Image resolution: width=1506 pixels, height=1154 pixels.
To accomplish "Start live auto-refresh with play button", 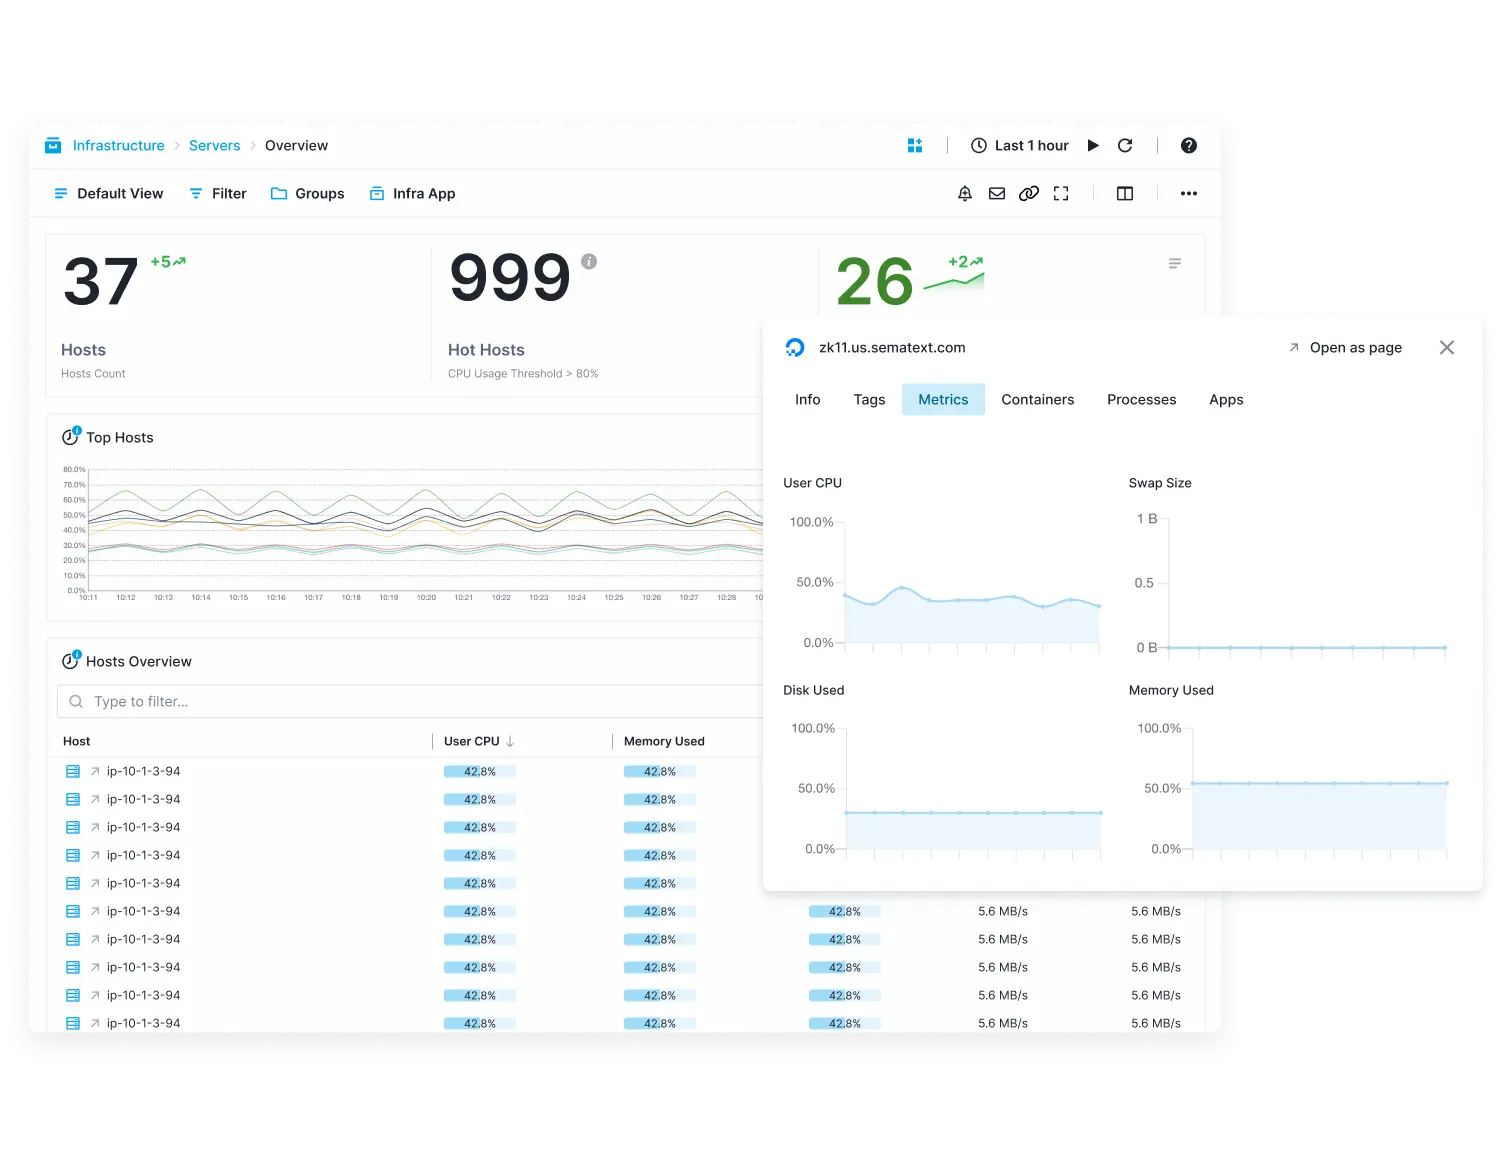I will tap(1093, 146).
